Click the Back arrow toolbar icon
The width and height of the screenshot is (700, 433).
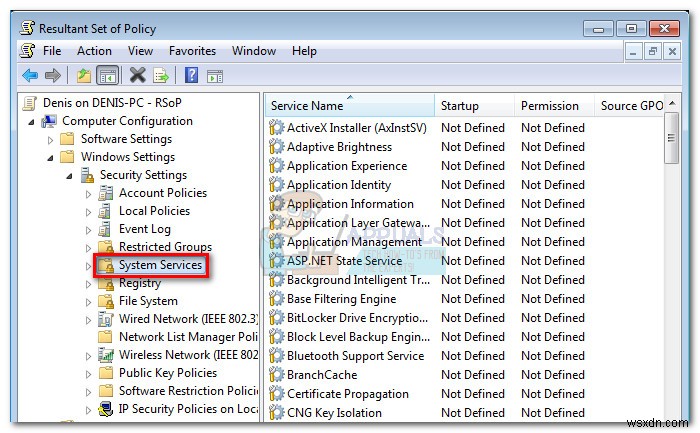30,75
